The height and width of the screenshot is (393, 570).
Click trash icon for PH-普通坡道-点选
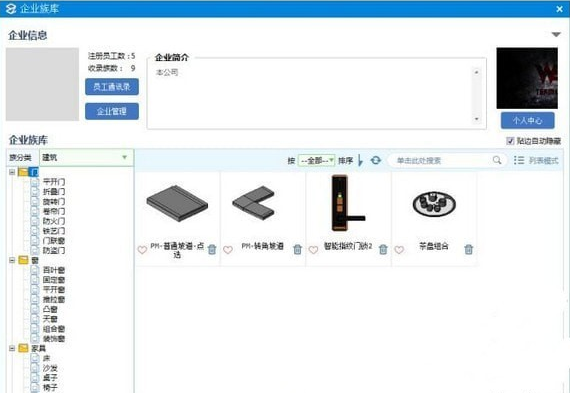pos(212,249)
